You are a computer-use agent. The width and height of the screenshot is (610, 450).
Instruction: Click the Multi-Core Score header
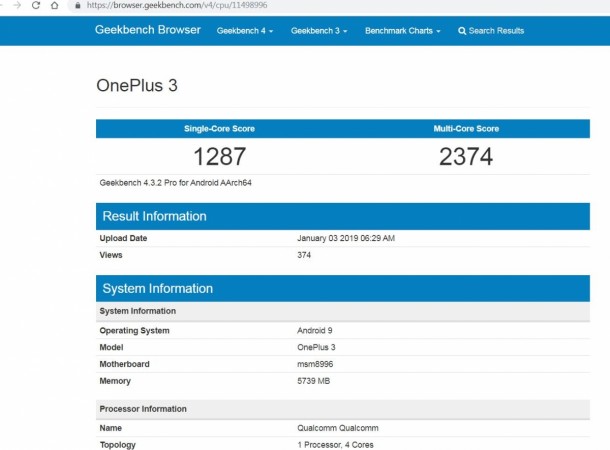[466, 129]
